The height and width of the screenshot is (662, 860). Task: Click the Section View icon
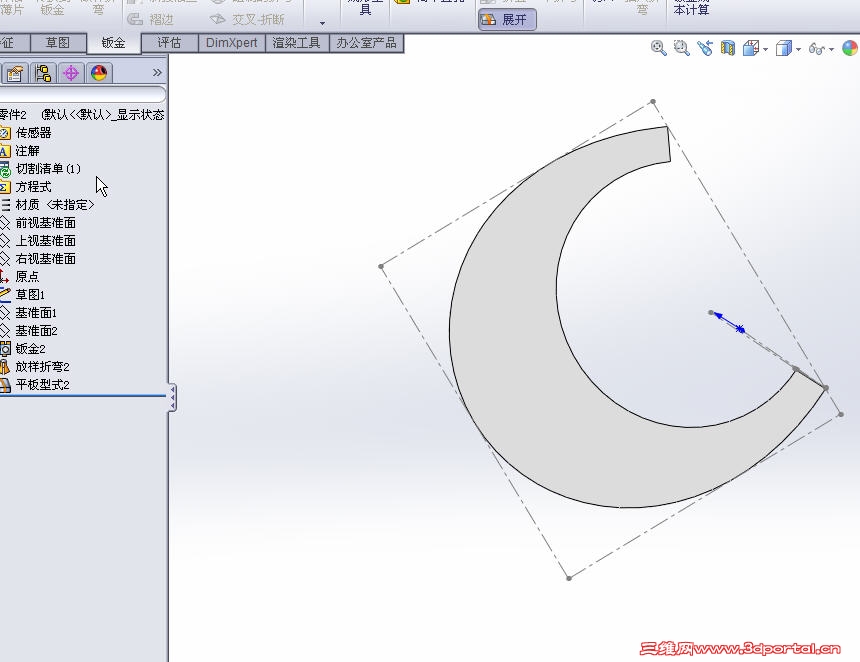pos(728,48)
